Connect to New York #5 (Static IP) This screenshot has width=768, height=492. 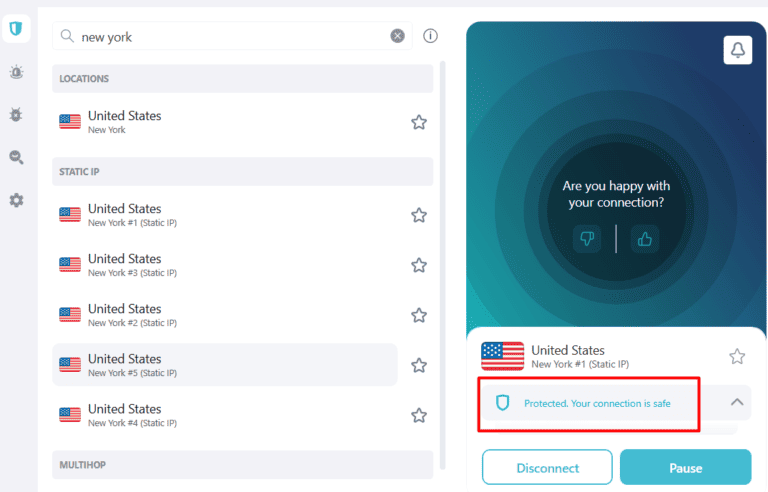tap(225, 365)
